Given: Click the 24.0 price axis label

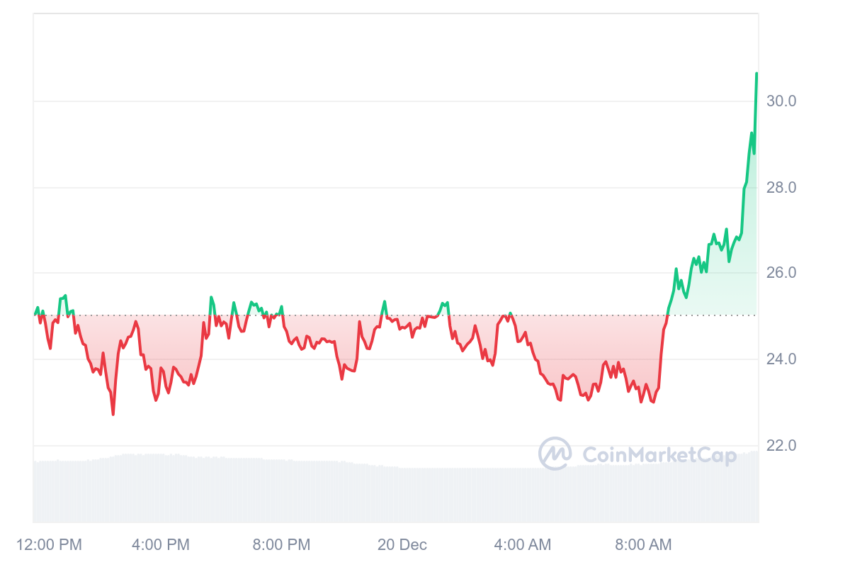Looking at the screenshot, I should coord(781,359).
